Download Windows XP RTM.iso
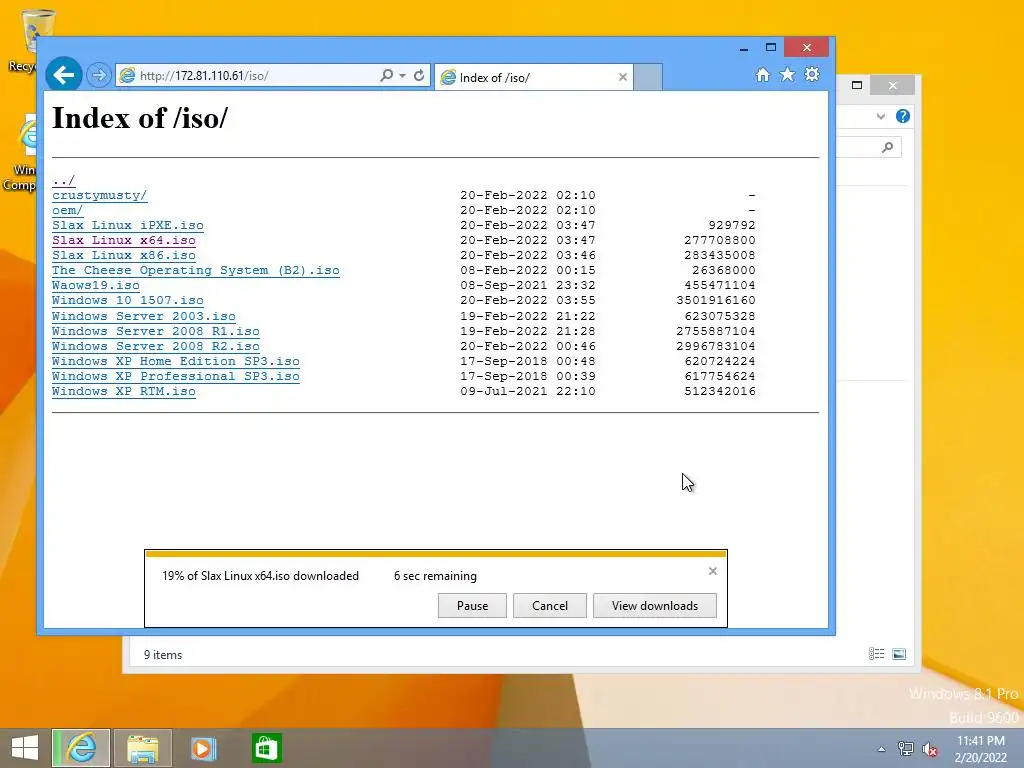Viewport: 1024px width, 768px height. pyautogui.click(x=123, y=391)
